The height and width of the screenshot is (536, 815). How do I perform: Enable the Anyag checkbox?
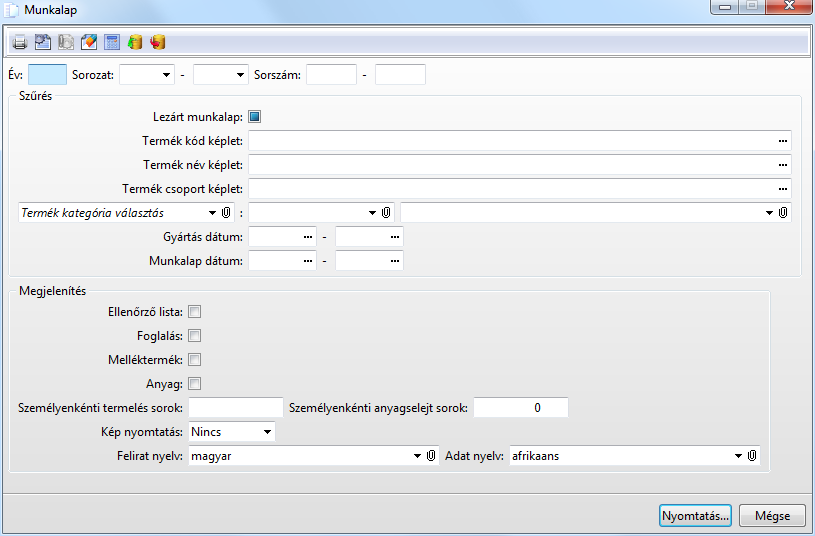pos(194,384)
